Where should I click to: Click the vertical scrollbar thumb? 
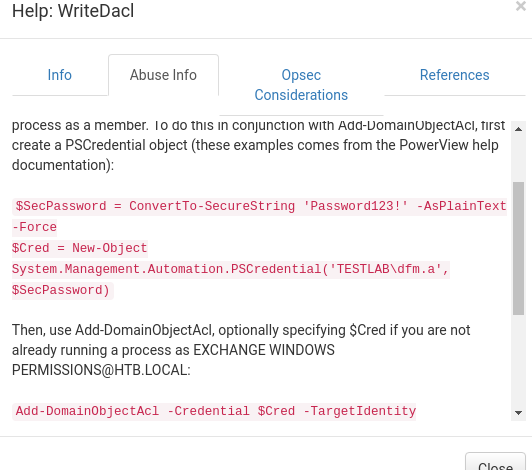coord(518,248)
